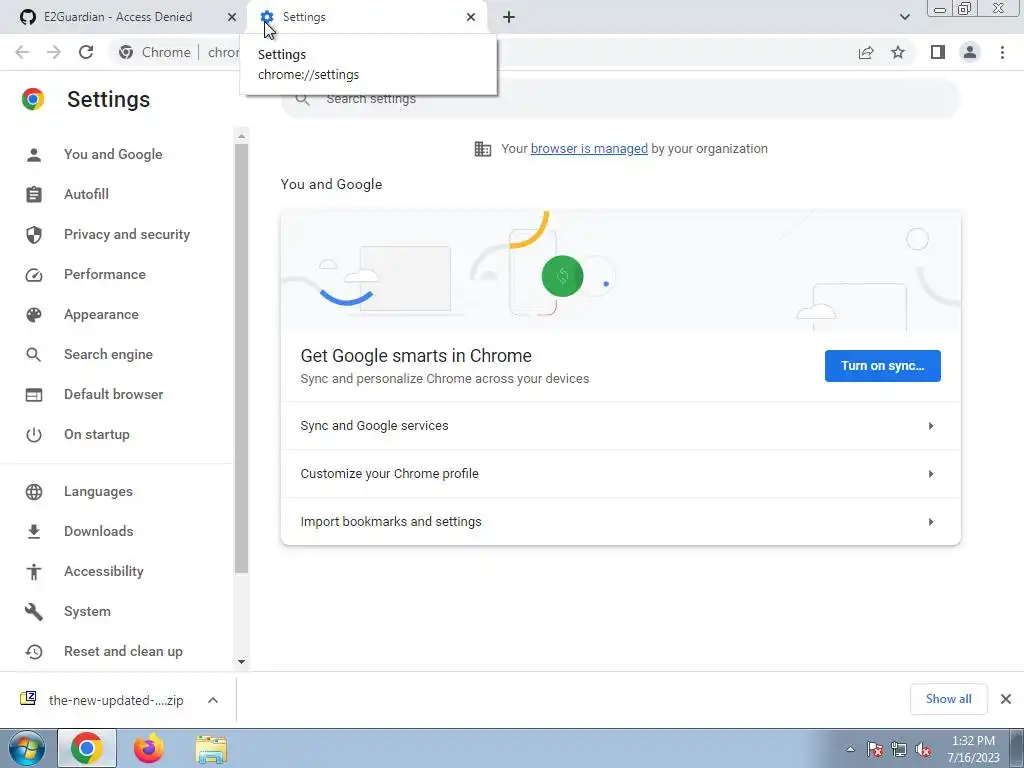Click the Accessibility figure icon

34,572
